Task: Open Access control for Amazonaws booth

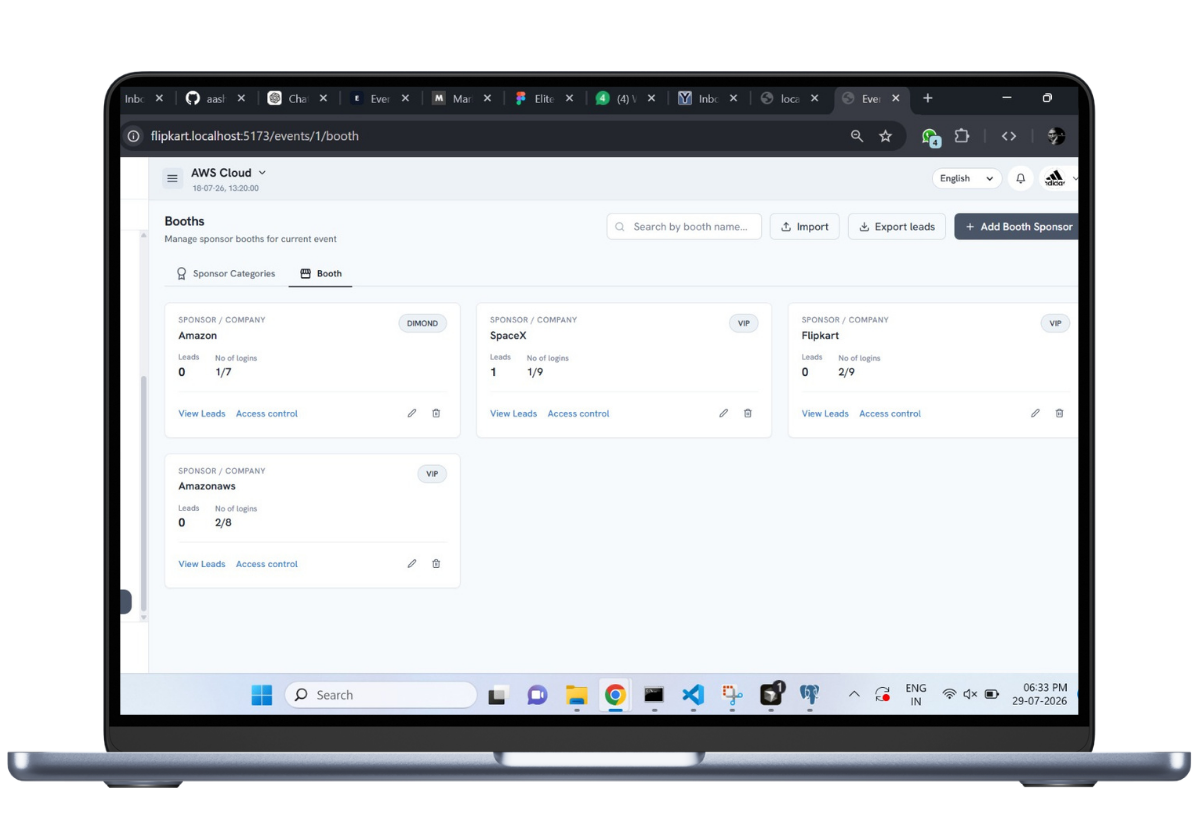Action: pos(267,564)
